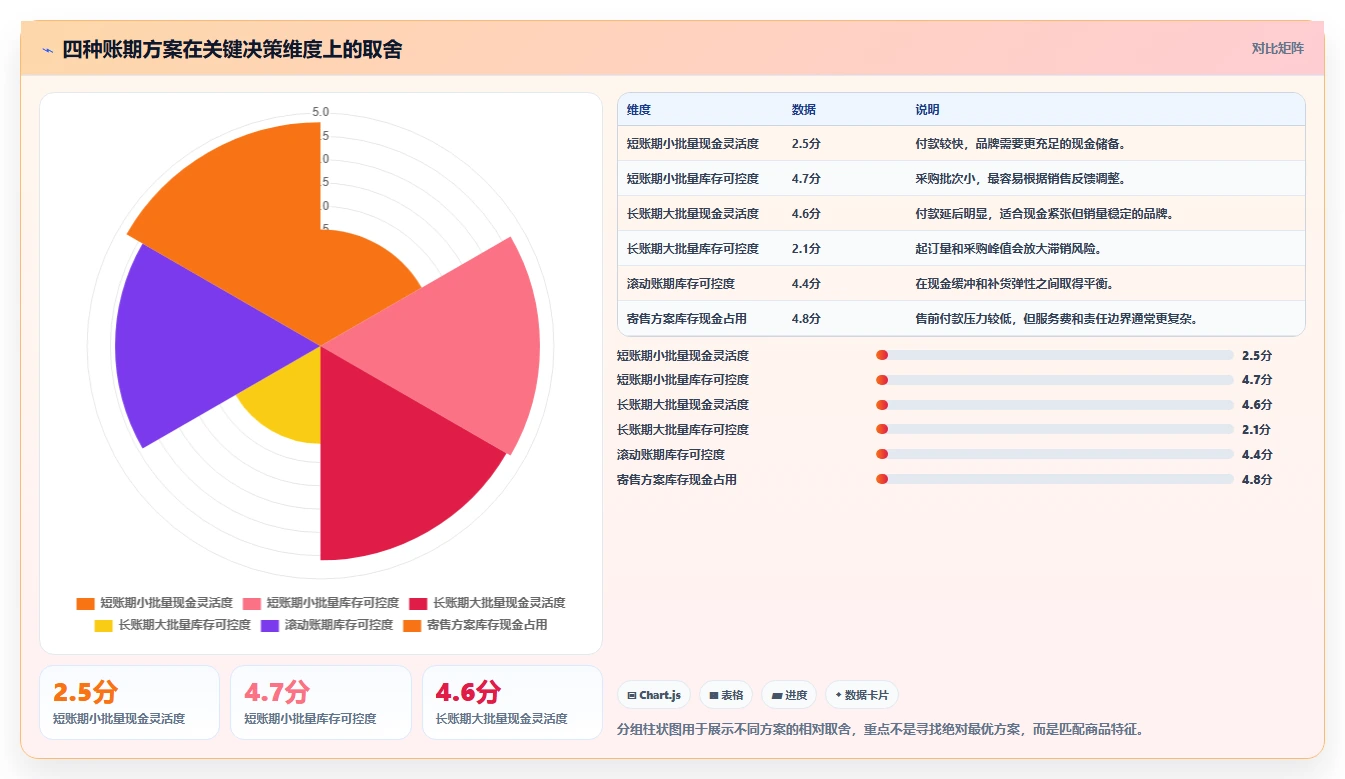Click description 在现金缓冲和补货弹性之间取得平衡

[1015, 284]
